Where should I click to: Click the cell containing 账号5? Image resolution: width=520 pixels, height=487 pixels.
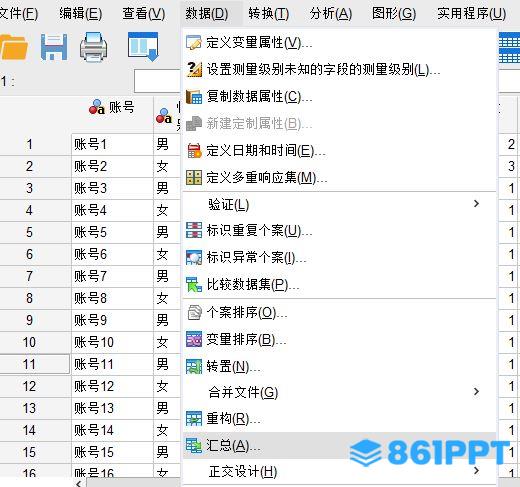point(112,232)
